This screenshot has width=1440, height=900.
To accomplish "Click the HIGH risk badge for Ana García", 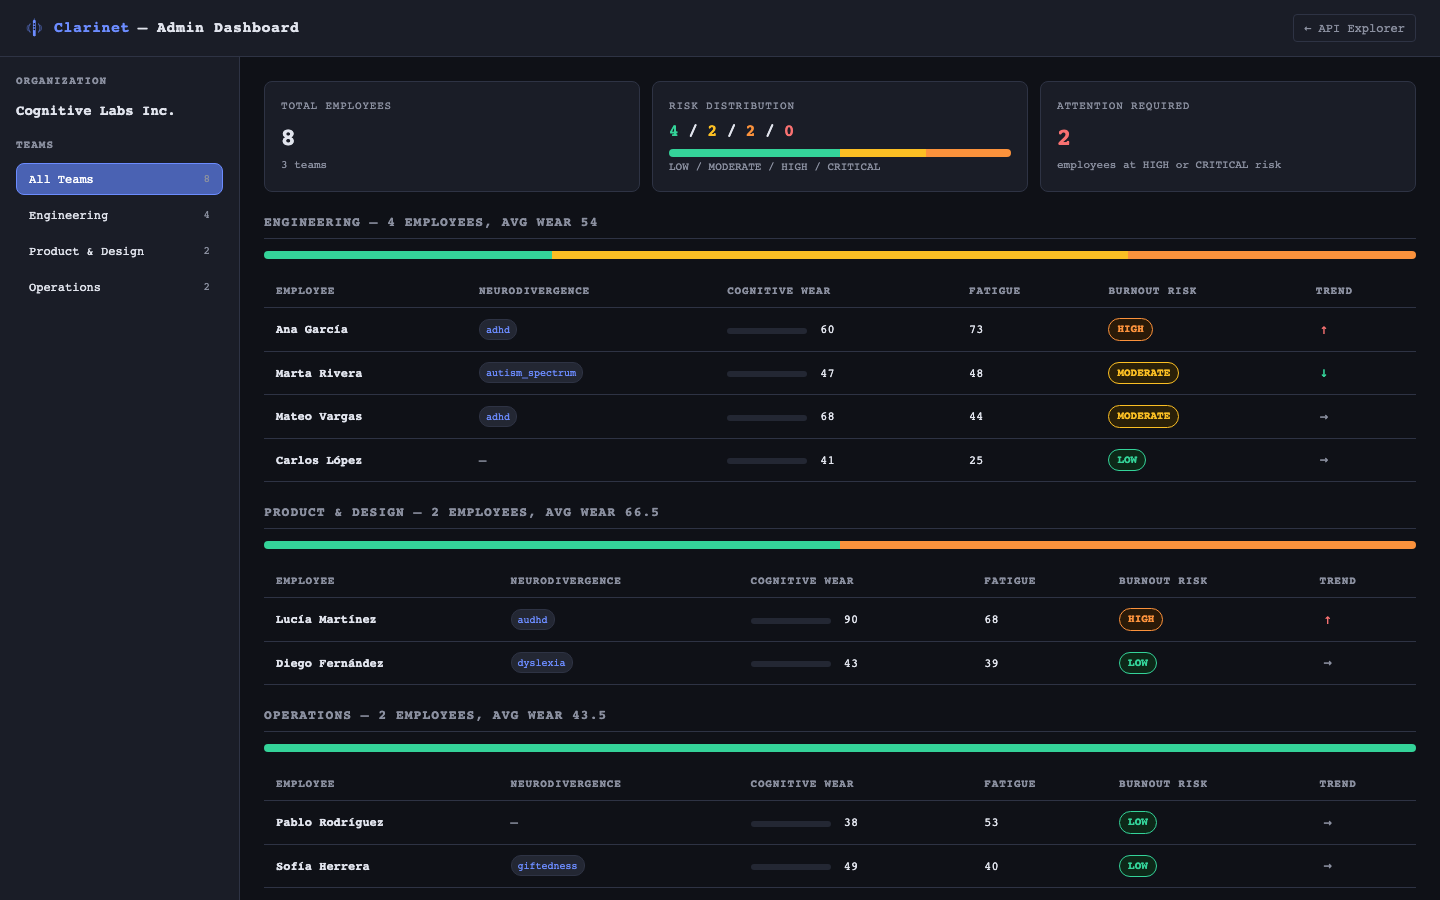I will point(1130,328).
